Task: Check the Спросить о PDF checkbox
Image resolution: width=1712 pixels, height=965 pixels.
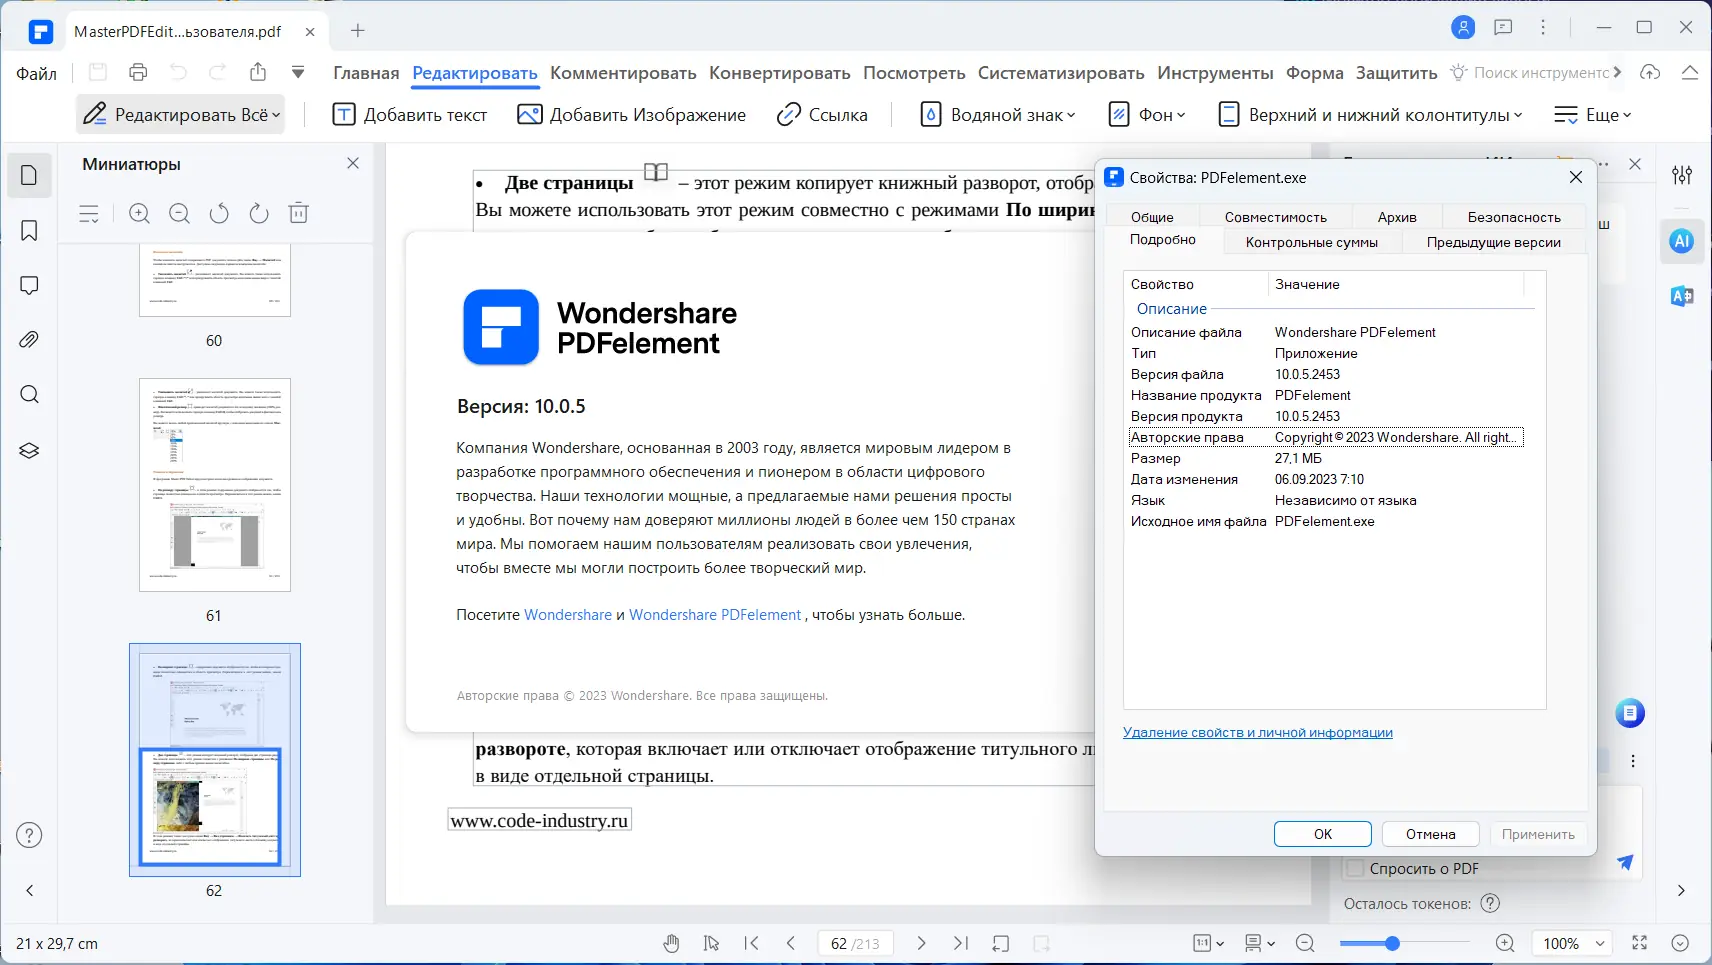Action: click(x=1357, y=869)
